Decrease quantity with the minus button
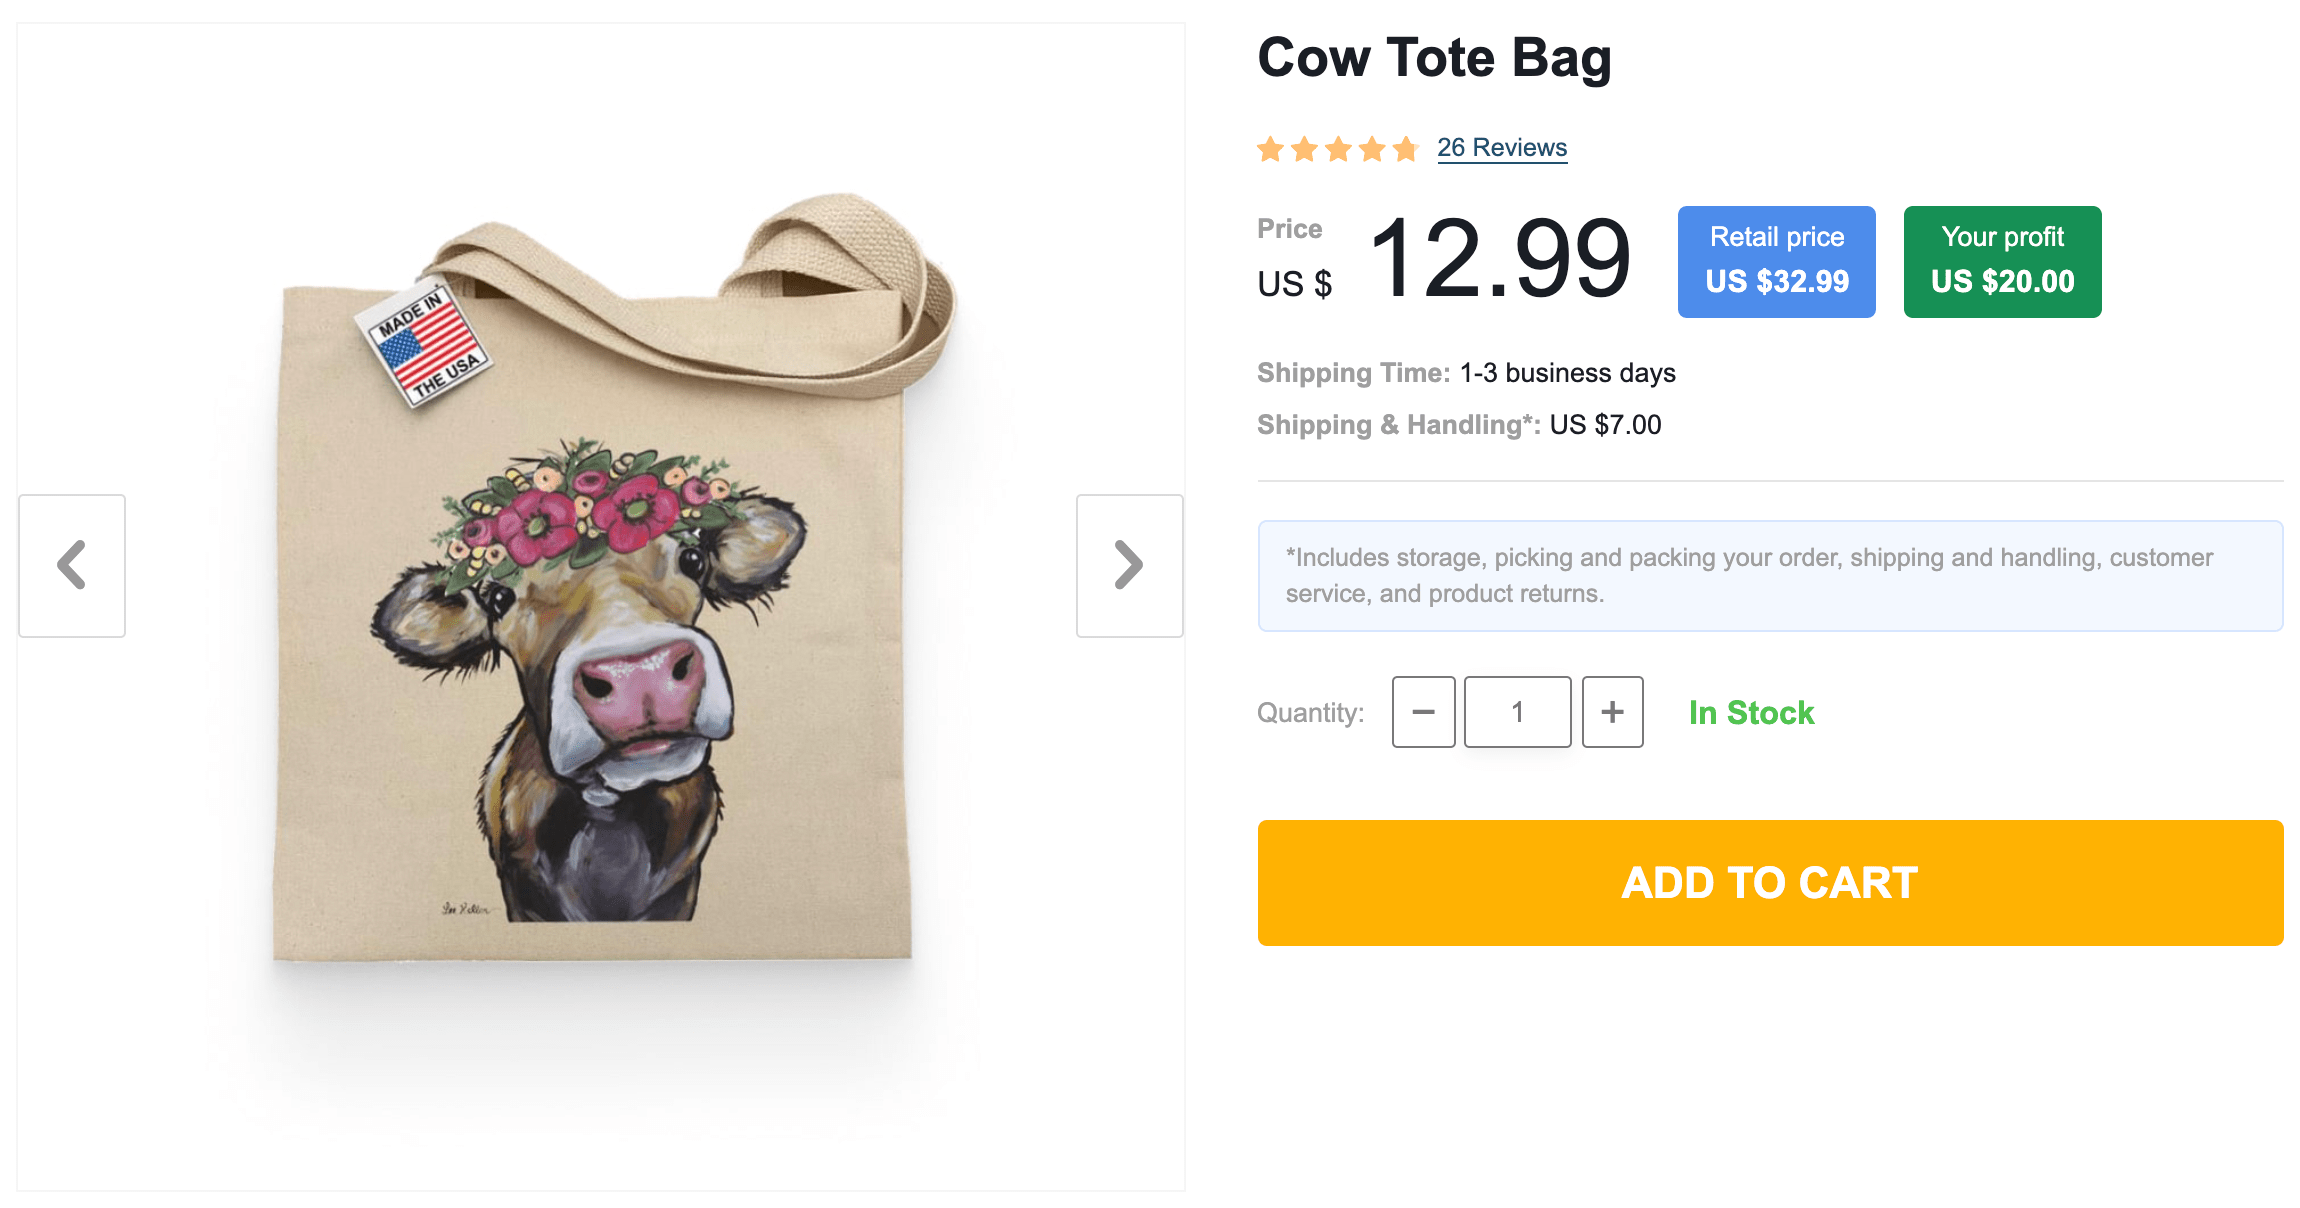The width and height of the screenshot is (2300, 1208). pyautogui.click(x=1423, y=712)
